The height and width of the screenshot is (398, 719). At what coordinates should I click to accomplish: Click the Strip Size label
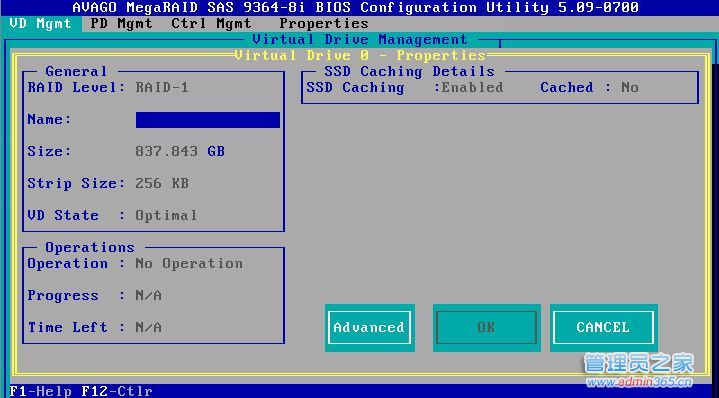(76, 183)
